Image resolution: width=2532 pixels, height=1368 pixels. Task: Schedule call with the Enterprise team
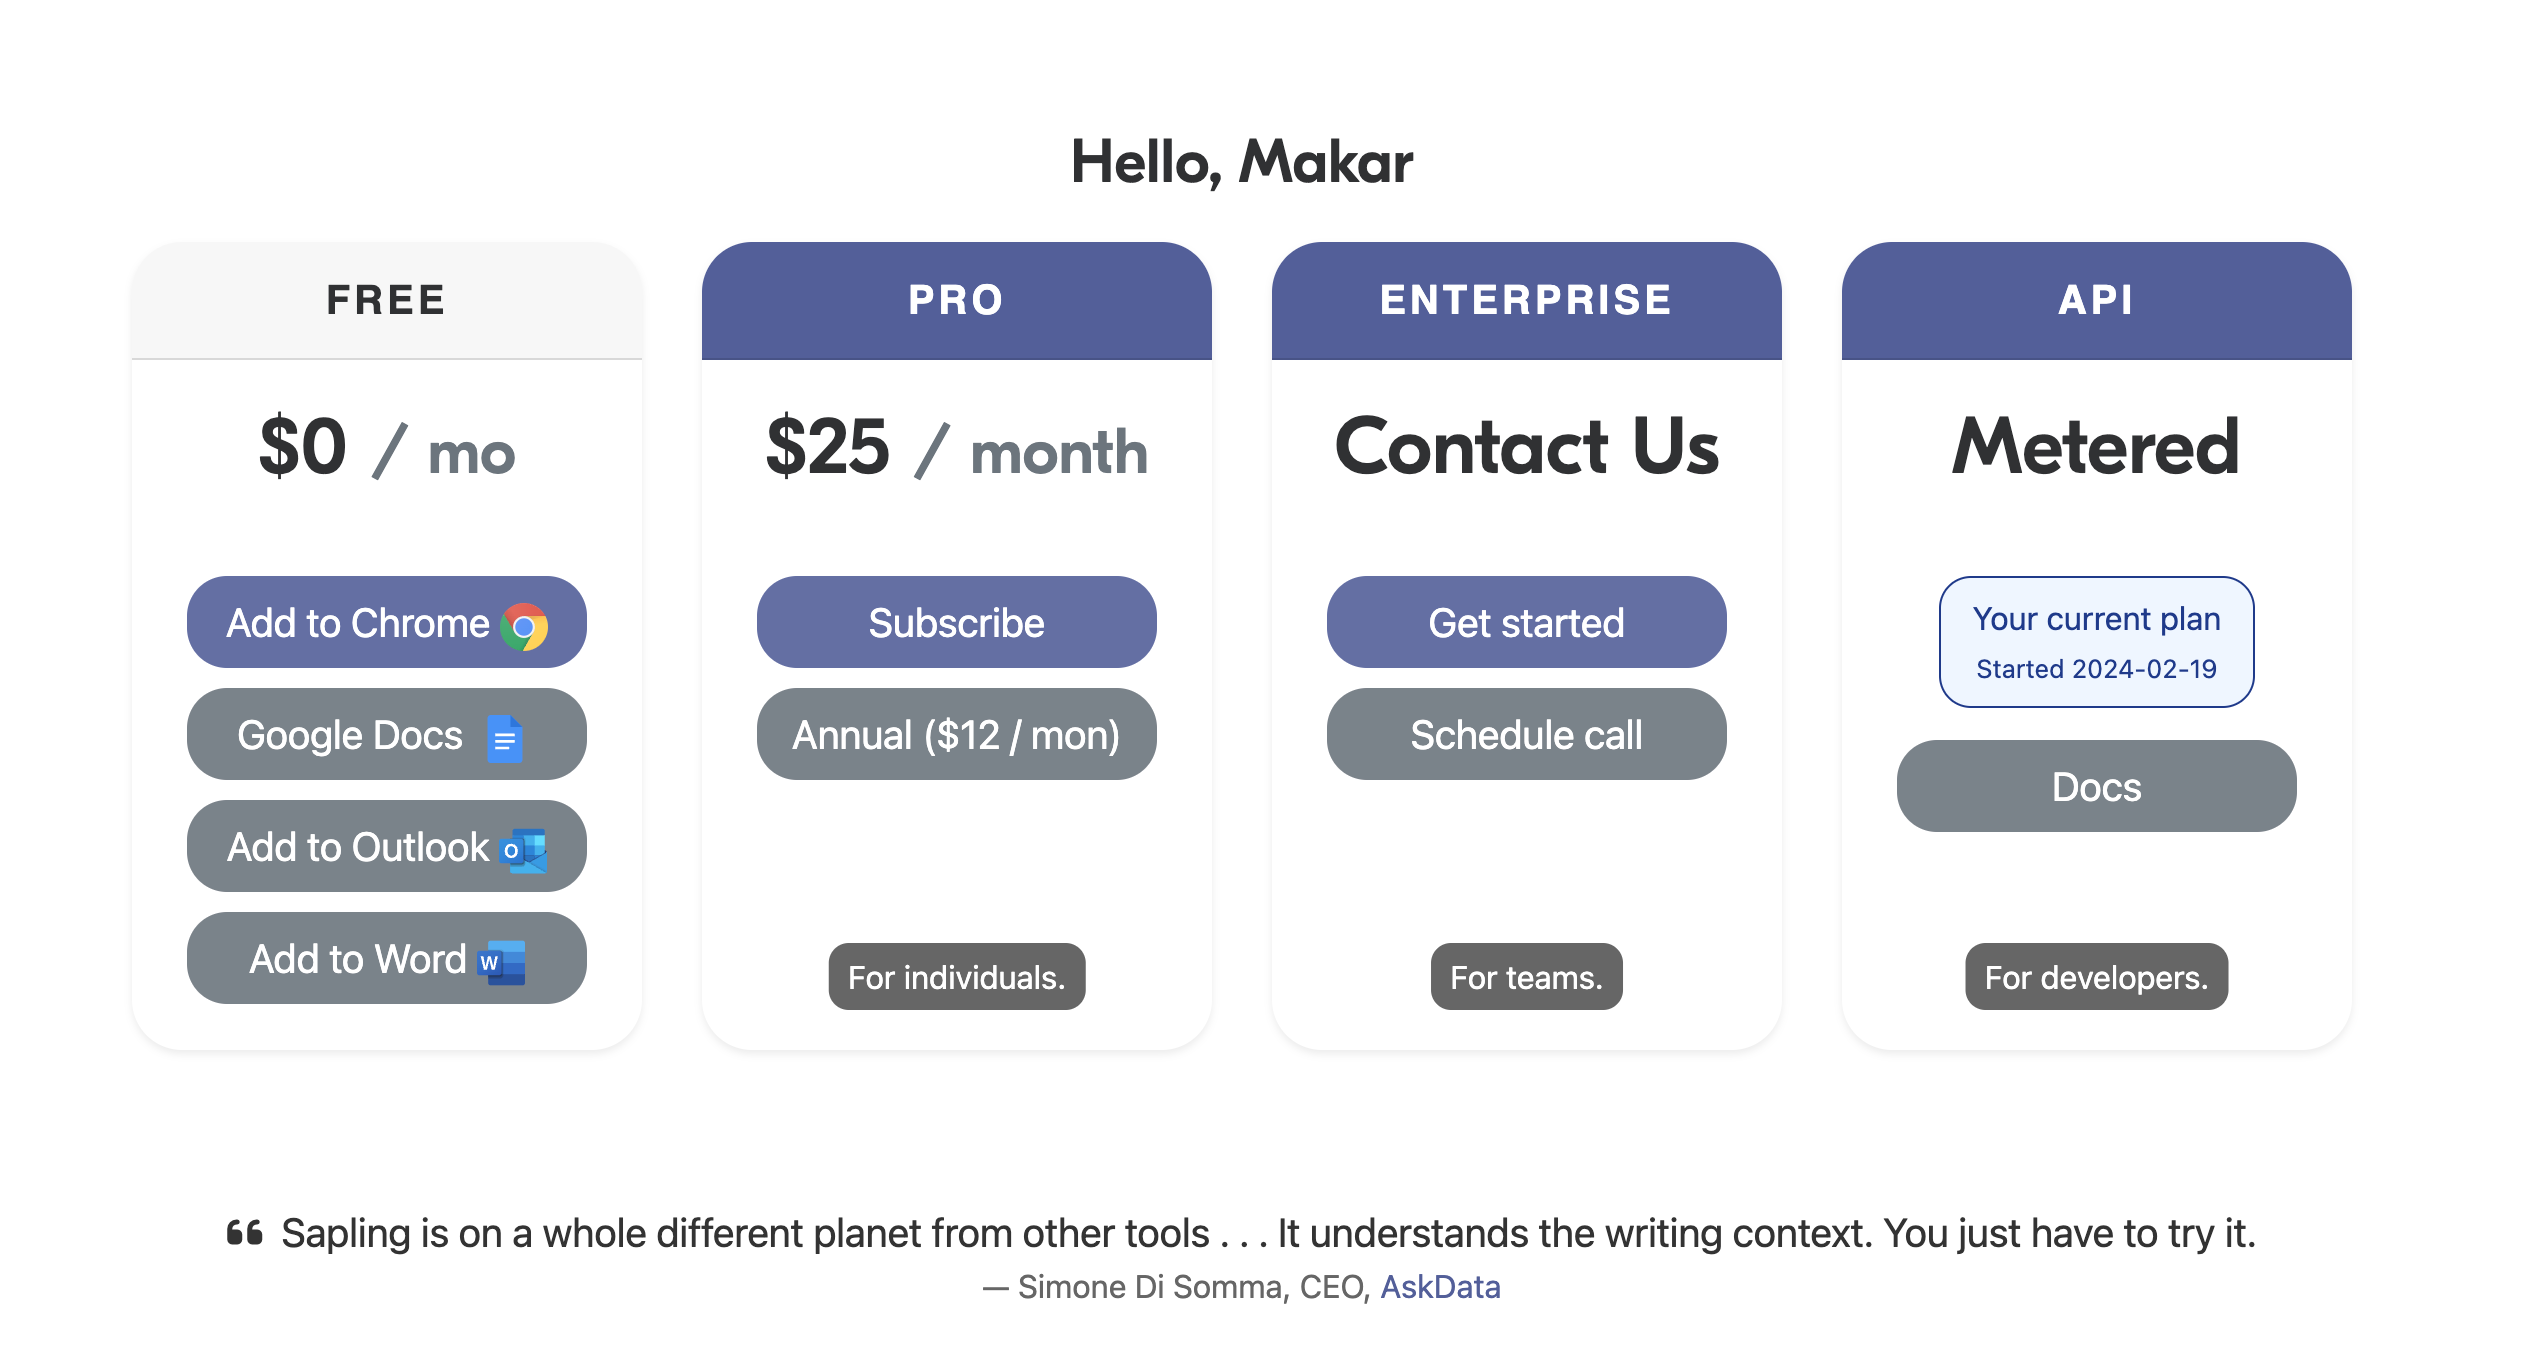(x=1526, y=735)
